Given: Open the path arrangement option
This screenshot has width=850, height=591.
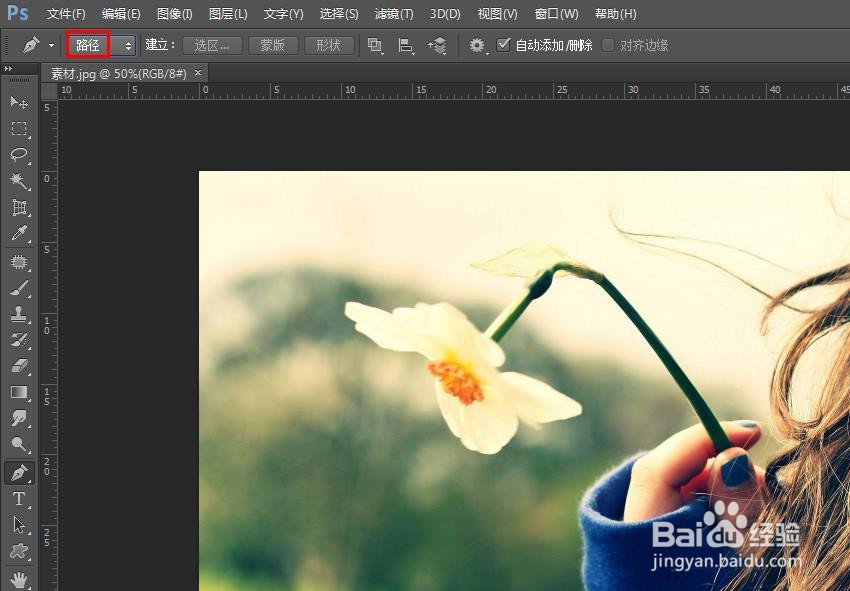Looking at the screenshot, I should click(437, 46).
